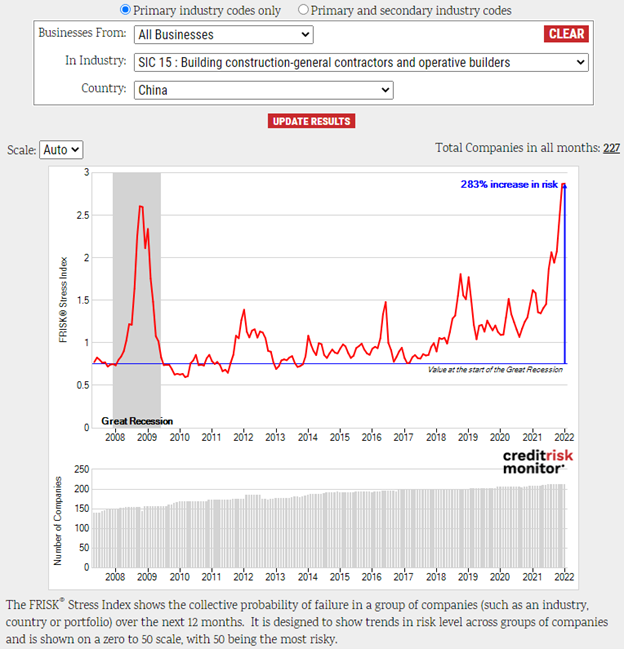Viewport: 624px width, 649px height.
Task: Click the creditrisk monitor logo
Action: [x=538, y=462]
